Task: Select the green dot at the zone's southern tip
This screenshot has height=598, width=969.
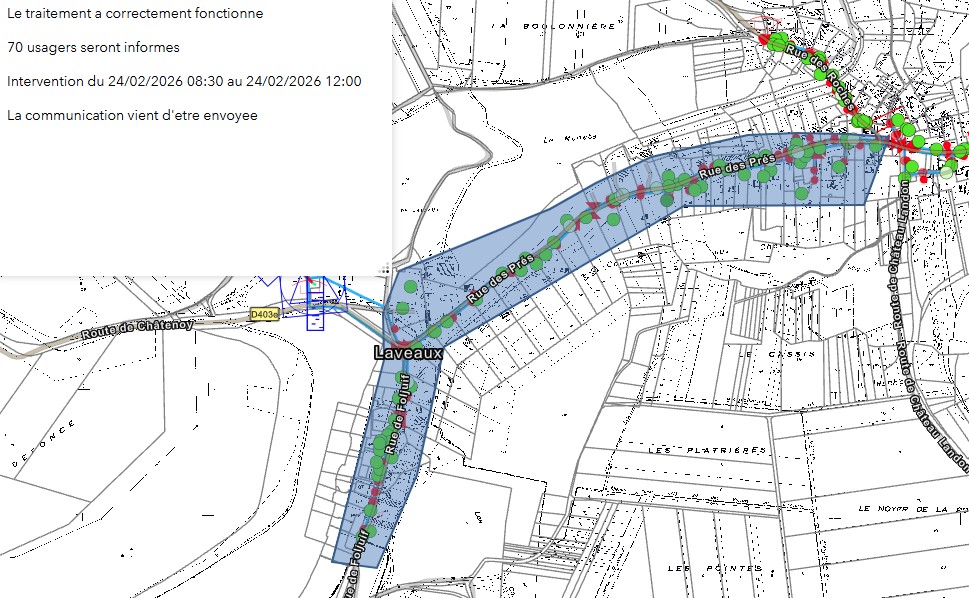Action: 370,531
